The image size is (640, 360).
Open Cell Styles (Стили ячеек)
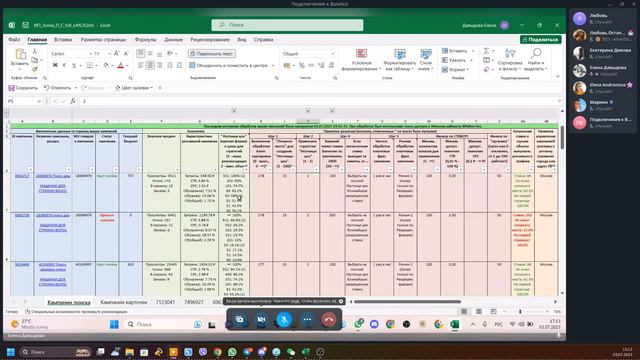(x=426, y=60)
